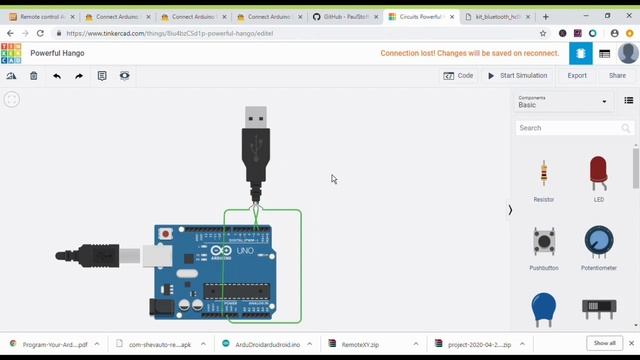Start Simulation
The height and width of the screenshot is (360, 640).
click(518, 76)
